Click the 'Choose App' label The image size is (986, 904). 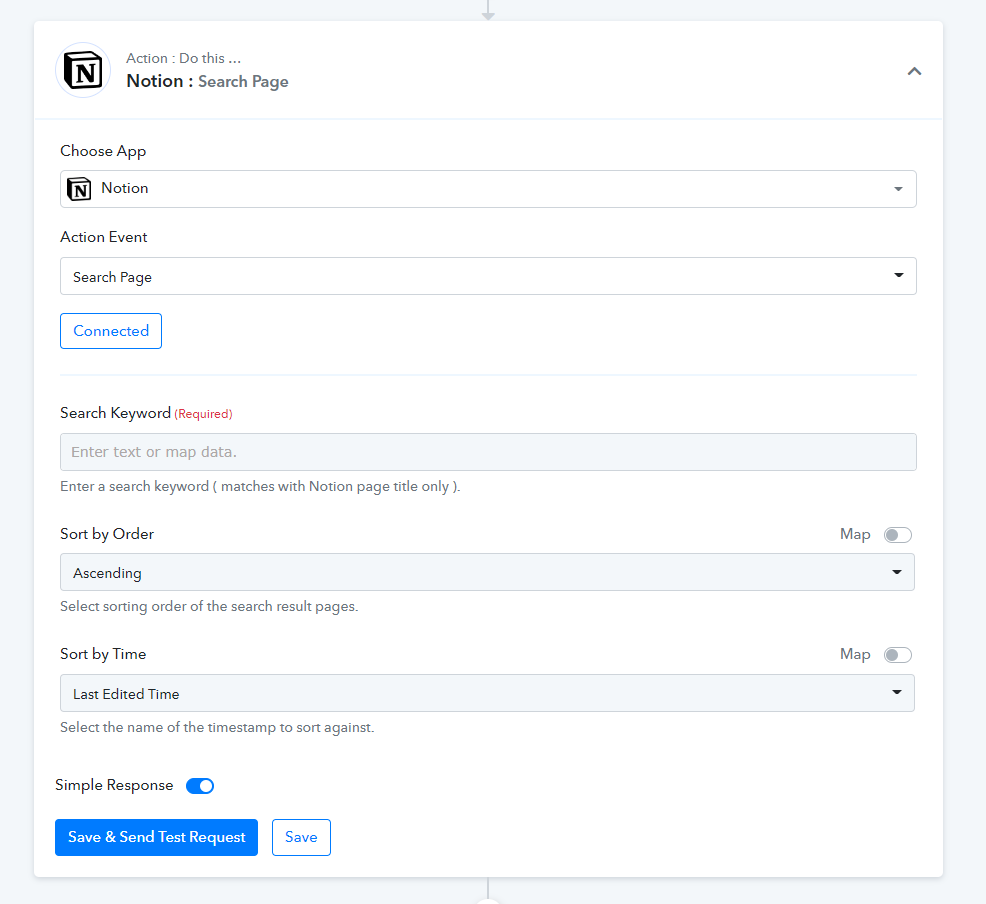[x=103, y=152]
